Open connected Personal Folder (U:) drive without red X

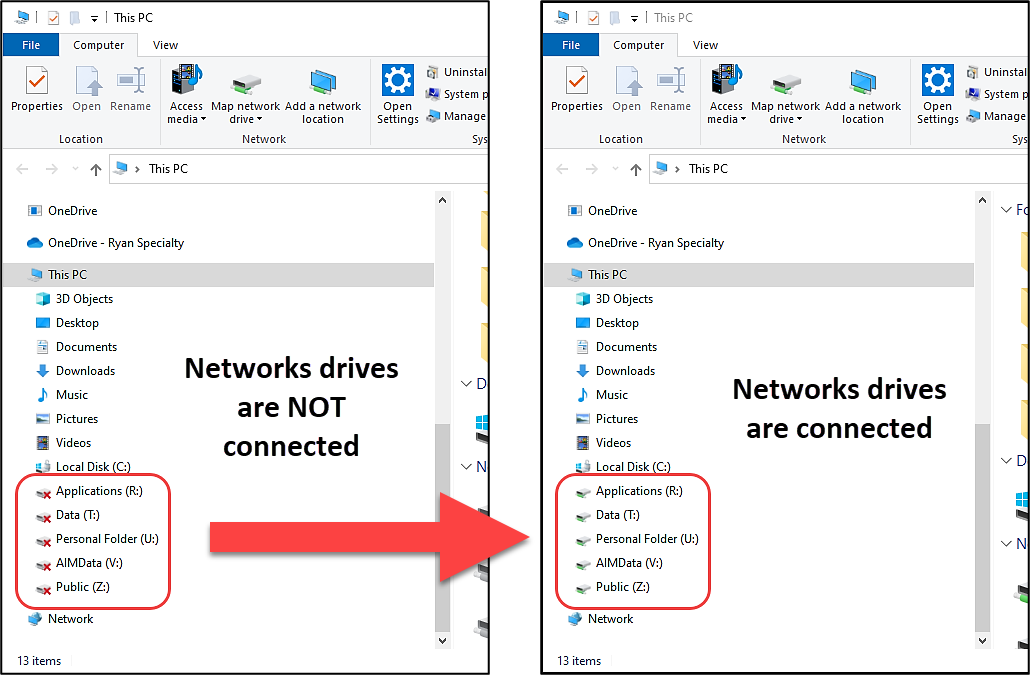point(637,539)
